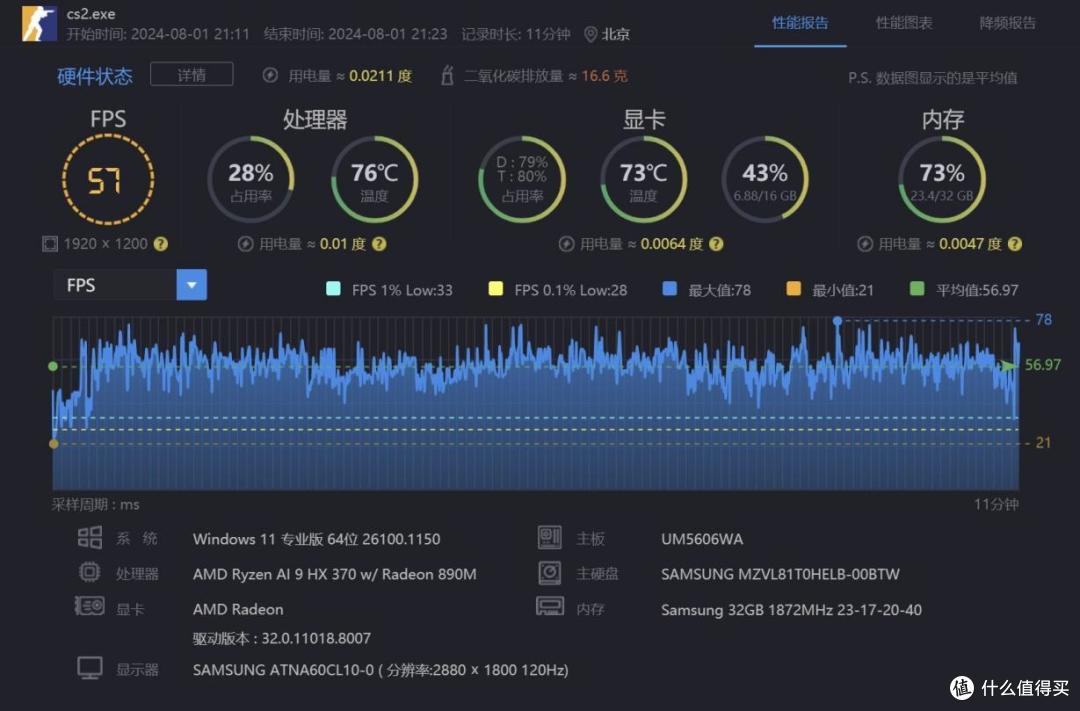
Task: Click the green 平均值 legend swatch
Action: pos(917,289)
